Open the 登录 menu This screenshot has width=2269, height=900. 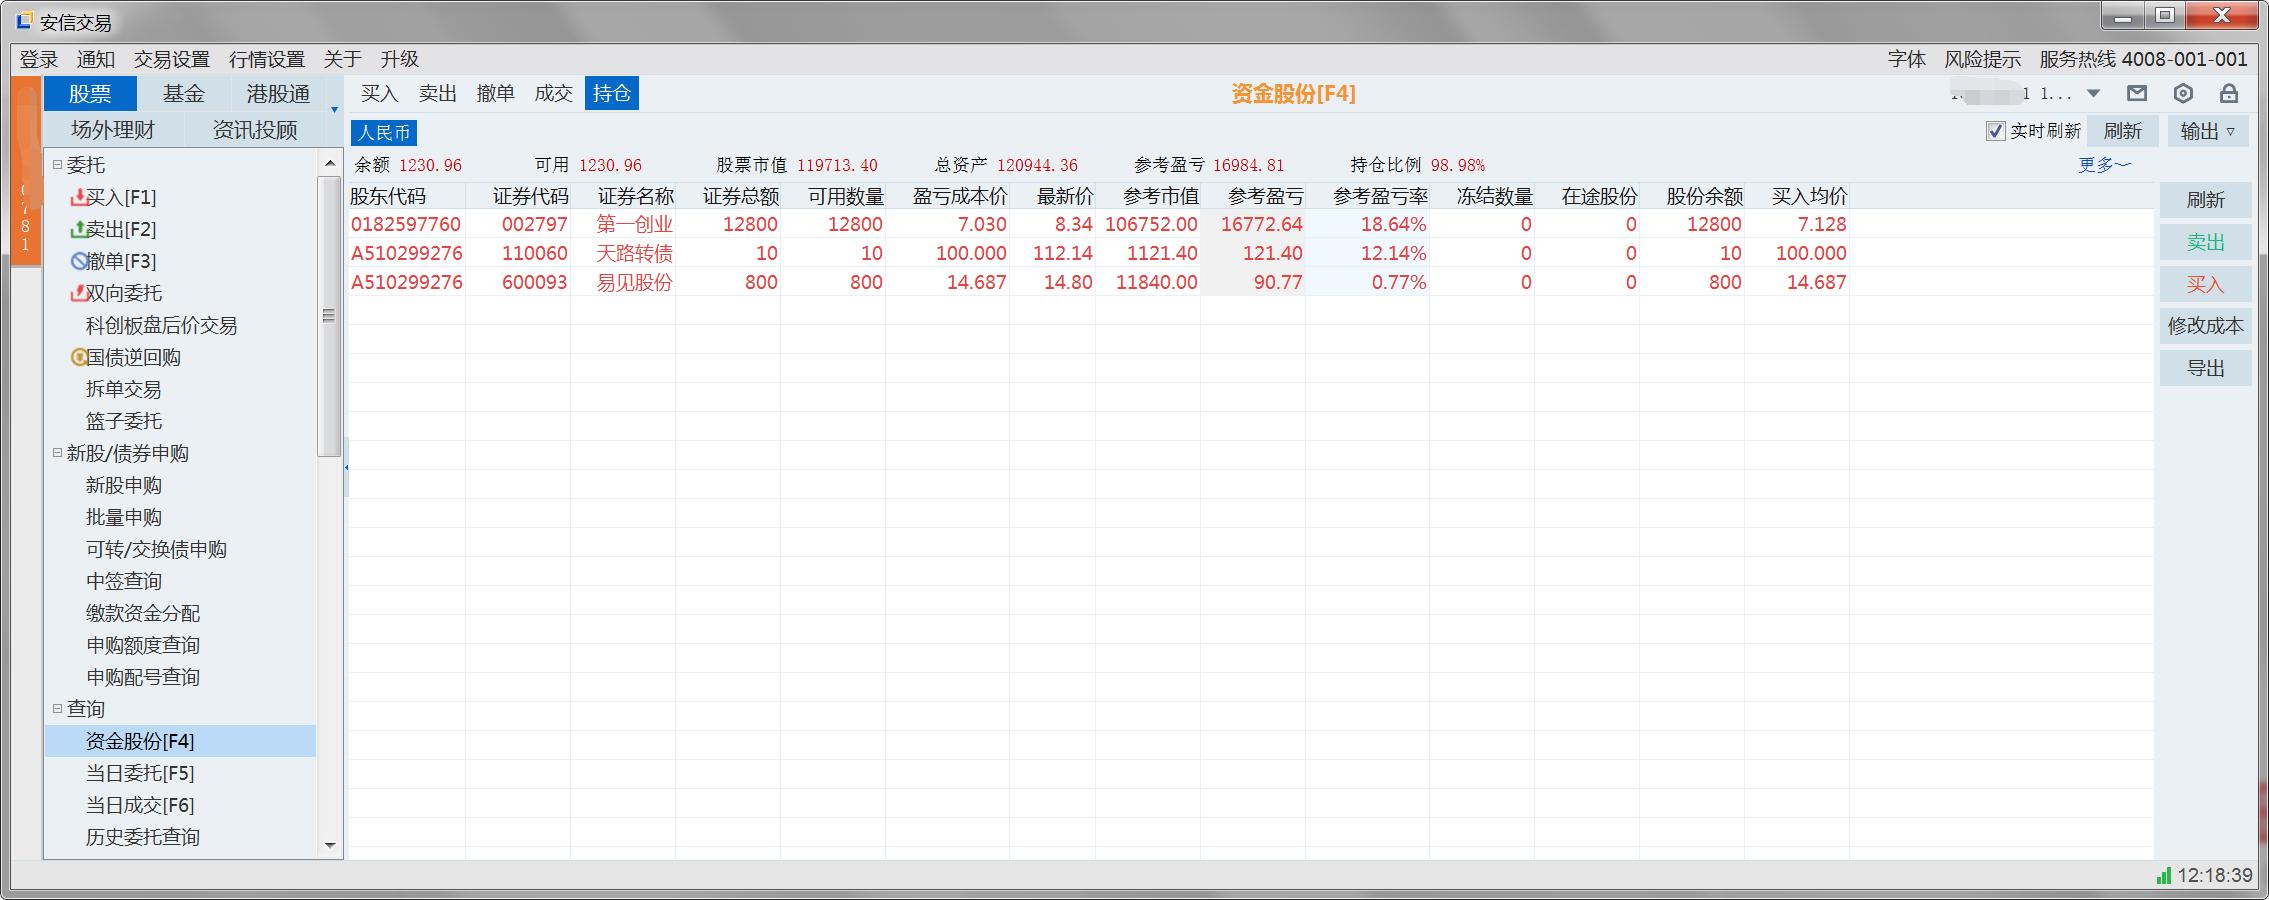39,59
